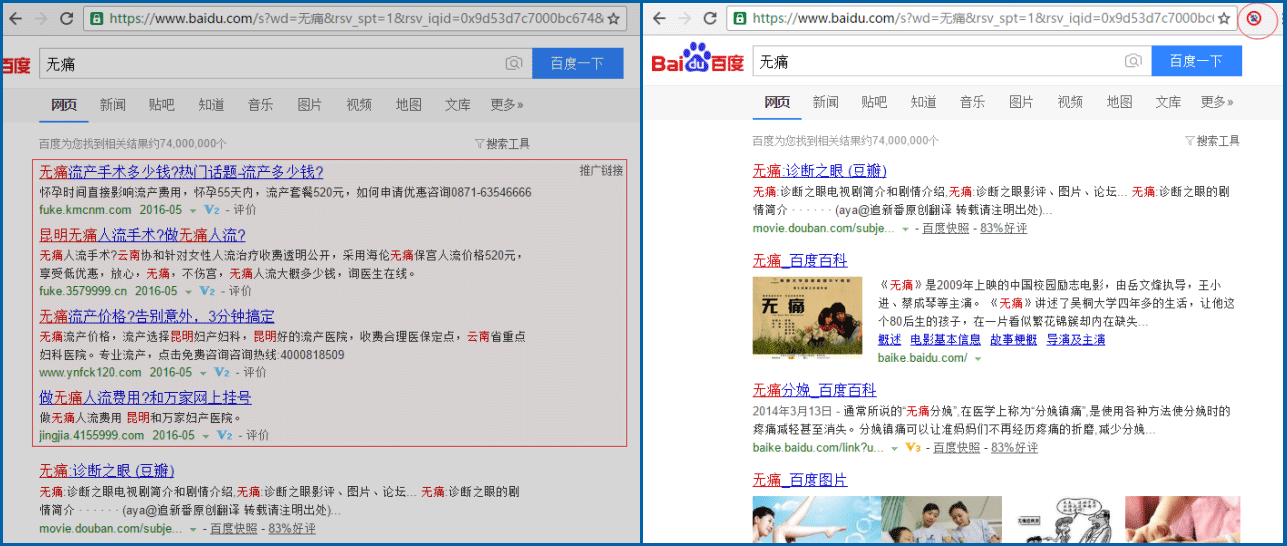Click the 电影基本信息 sublink
Image resolution: width=1287 pixels, height=546 pixels.
[945, 340]
